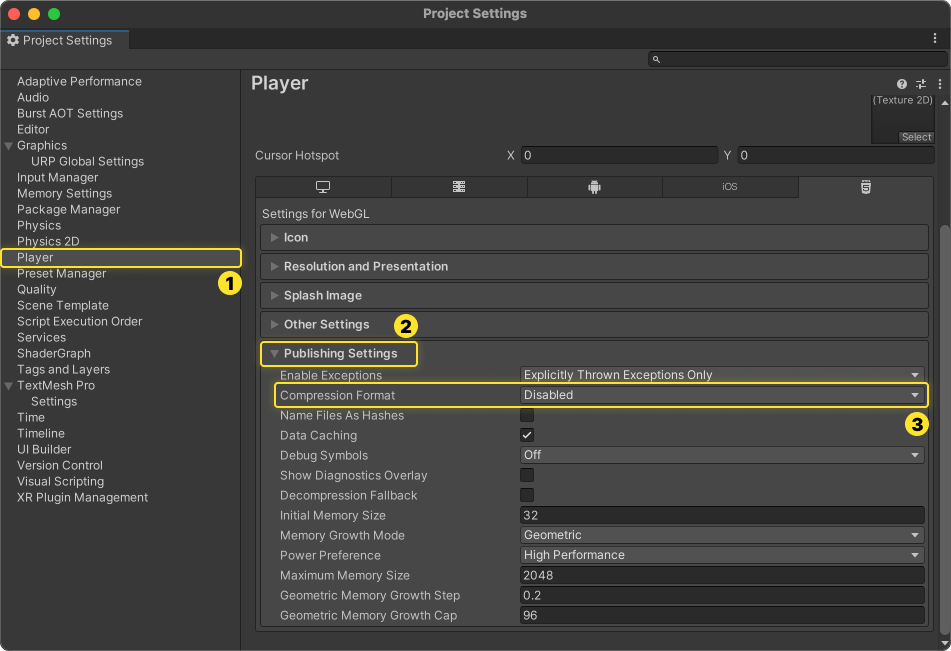Select Script Execution Order
951x651 pixels.
[79, 322]
